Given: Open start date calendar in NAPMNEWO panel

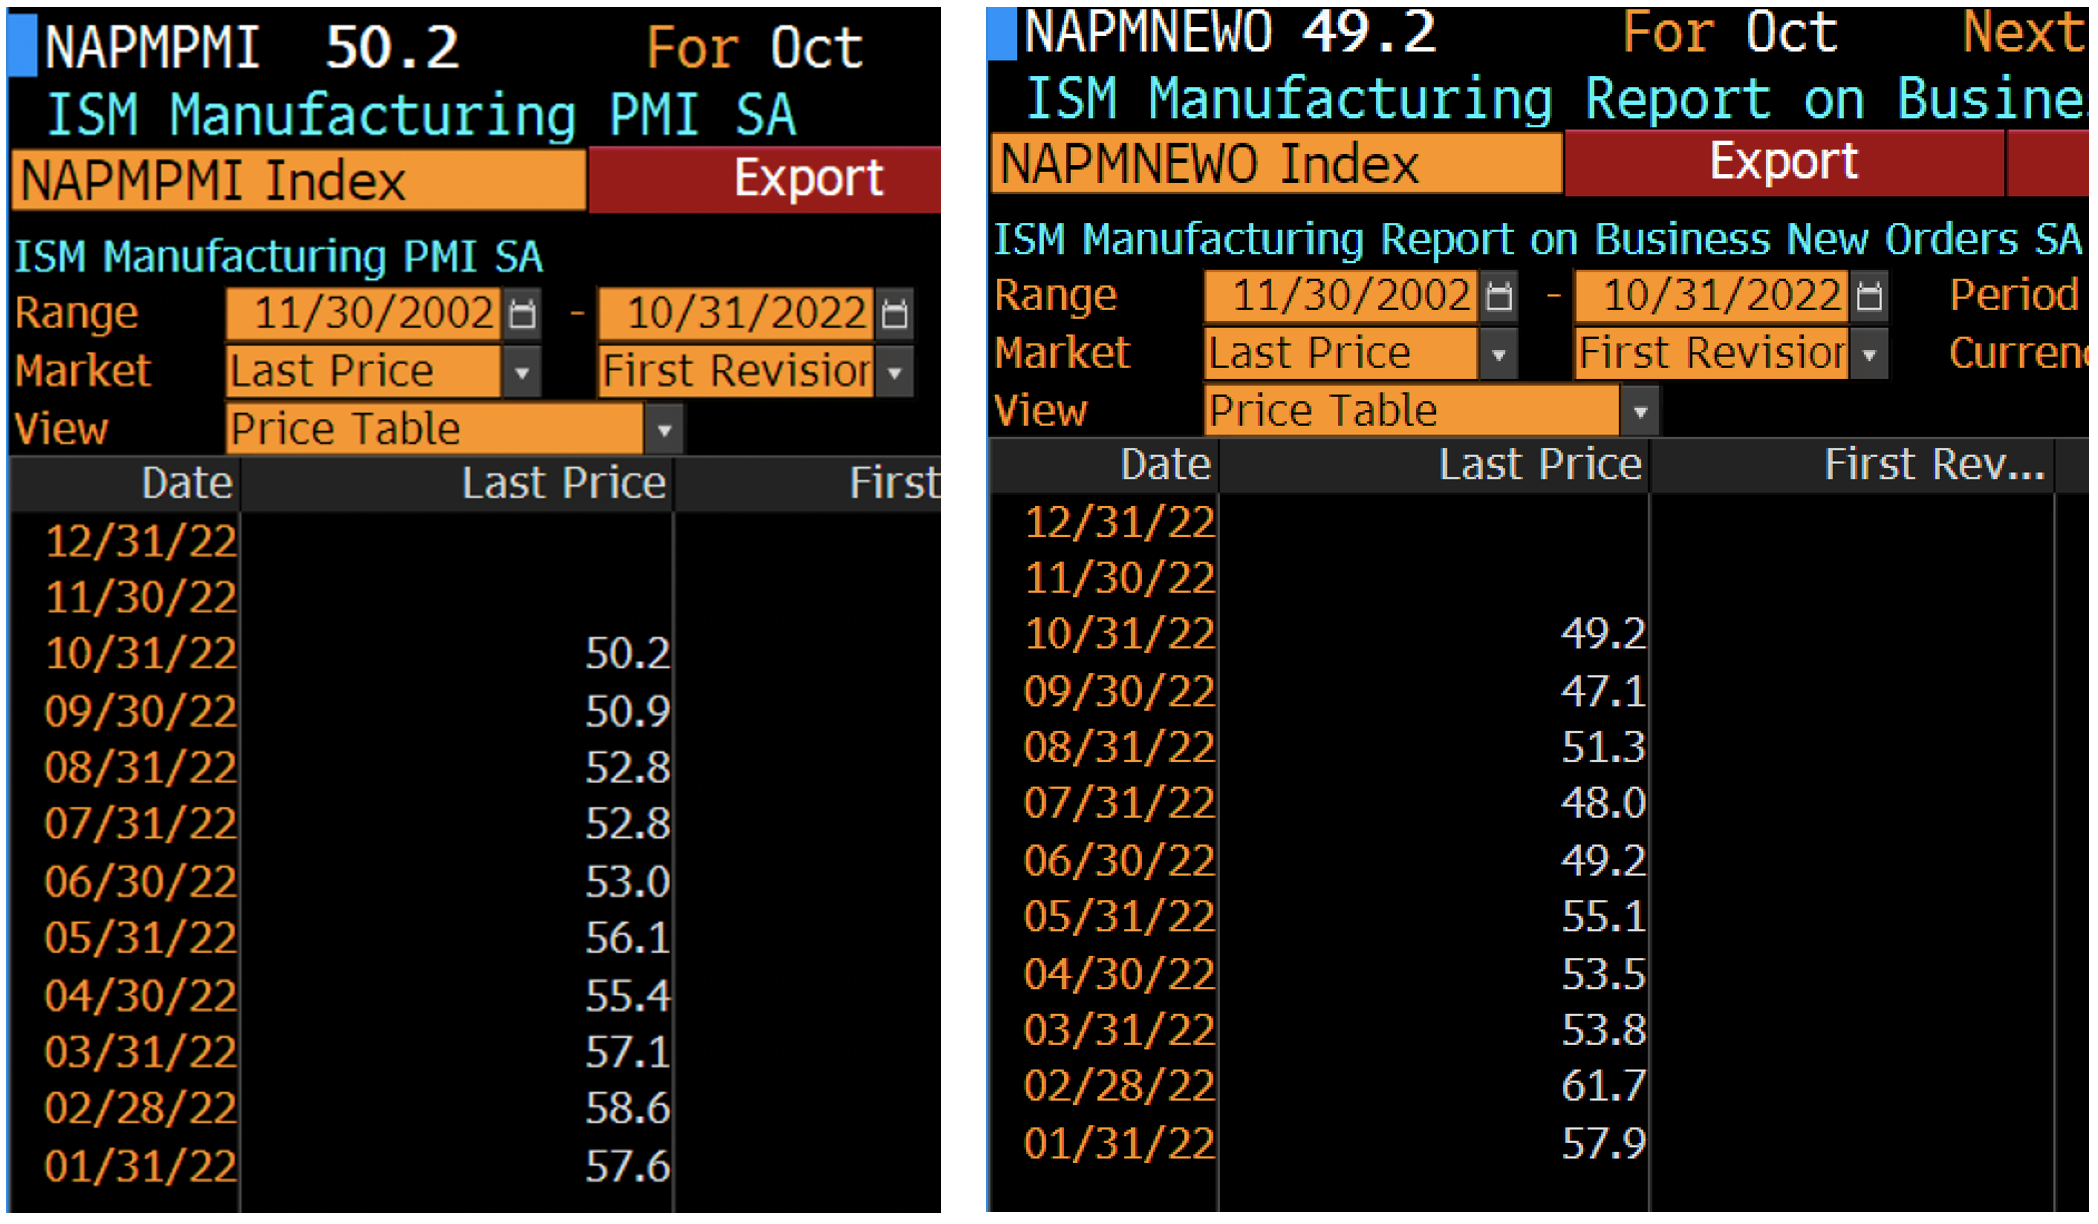Looking at the screenshot, I should click(x=1499, y=296).
